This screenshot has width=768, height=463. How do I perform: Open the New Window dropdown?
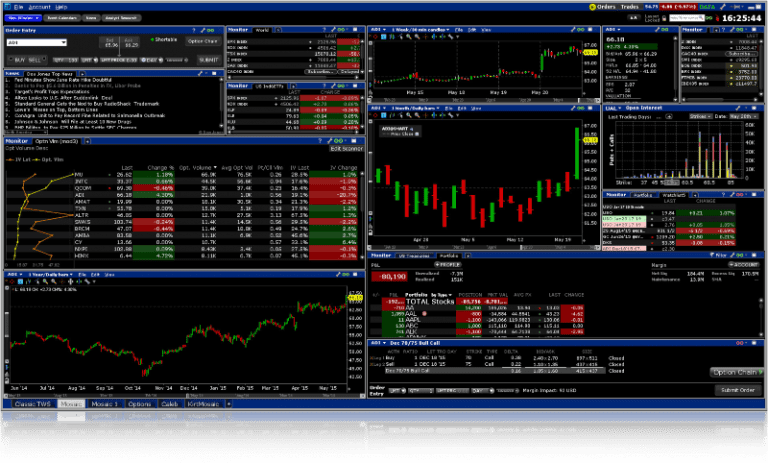(23, 18)
